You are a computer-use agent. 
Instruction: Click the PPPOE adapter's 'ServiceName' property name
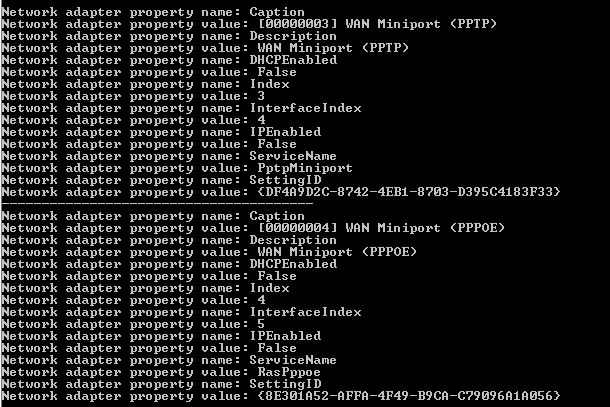(x=292, y=360)
